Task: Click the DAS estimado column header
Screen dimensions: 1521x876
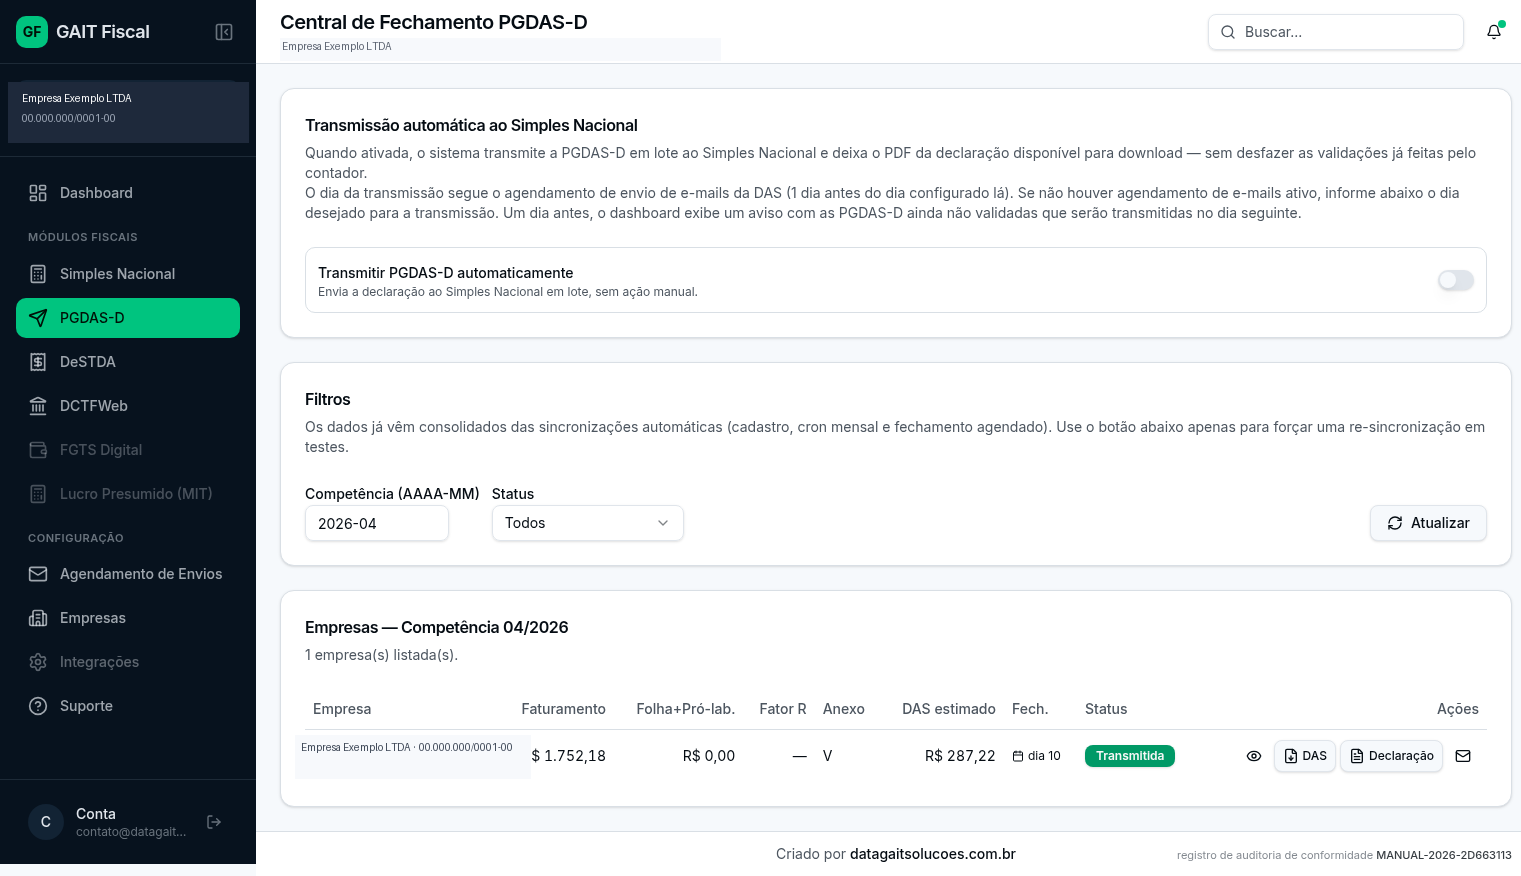Action: pos(949,709)
